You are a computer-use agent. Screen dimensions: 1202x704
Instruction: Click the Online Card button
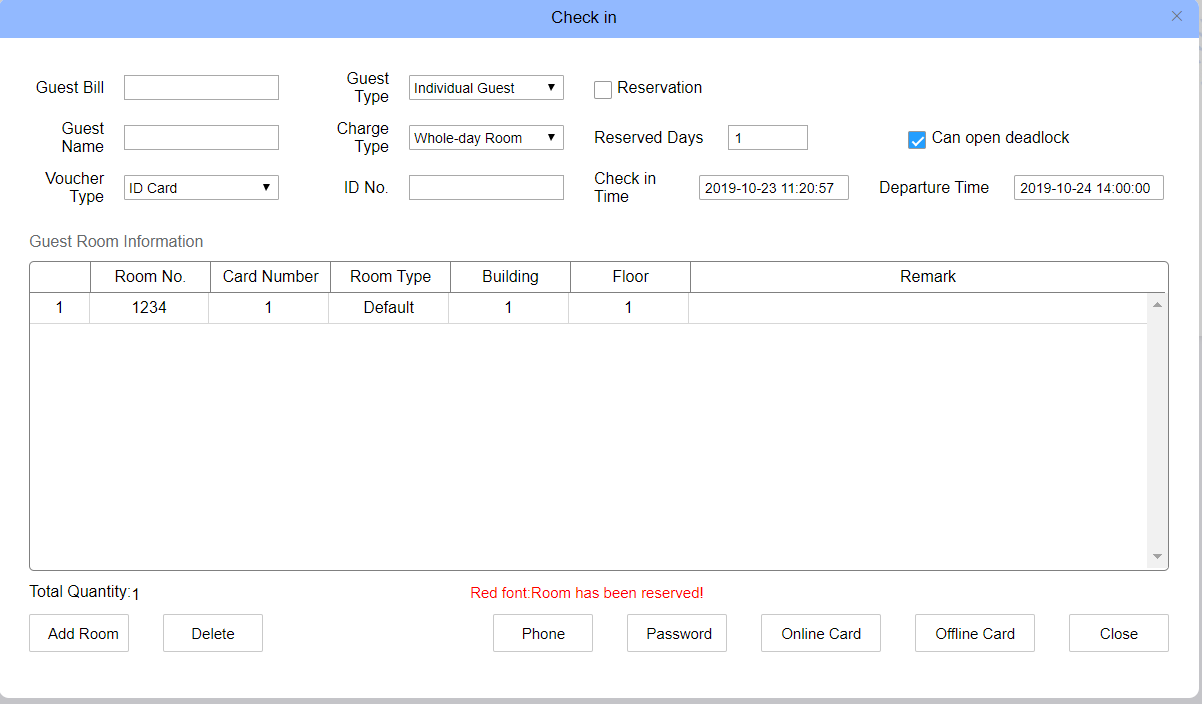point(821,633)
